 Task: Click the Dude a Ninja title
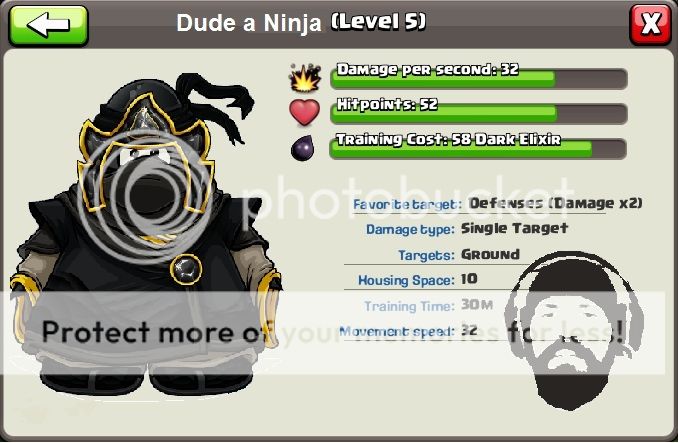(x=249, y=23)
